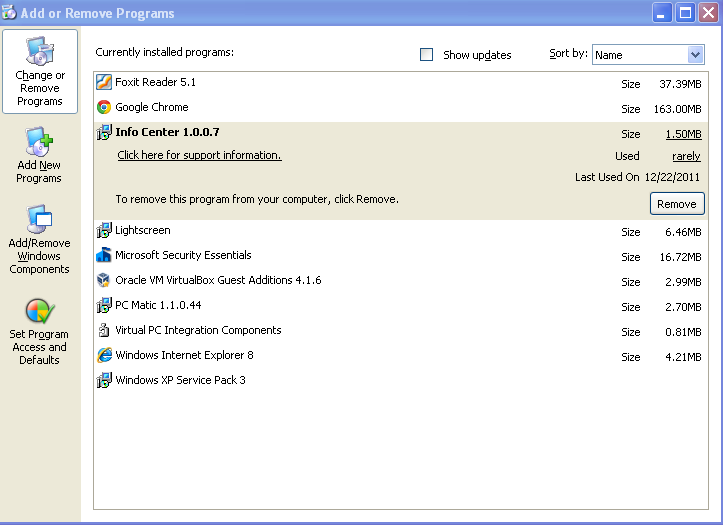Select Change or Remove Programs pane

pyautogui.click(x=40, y=71)
